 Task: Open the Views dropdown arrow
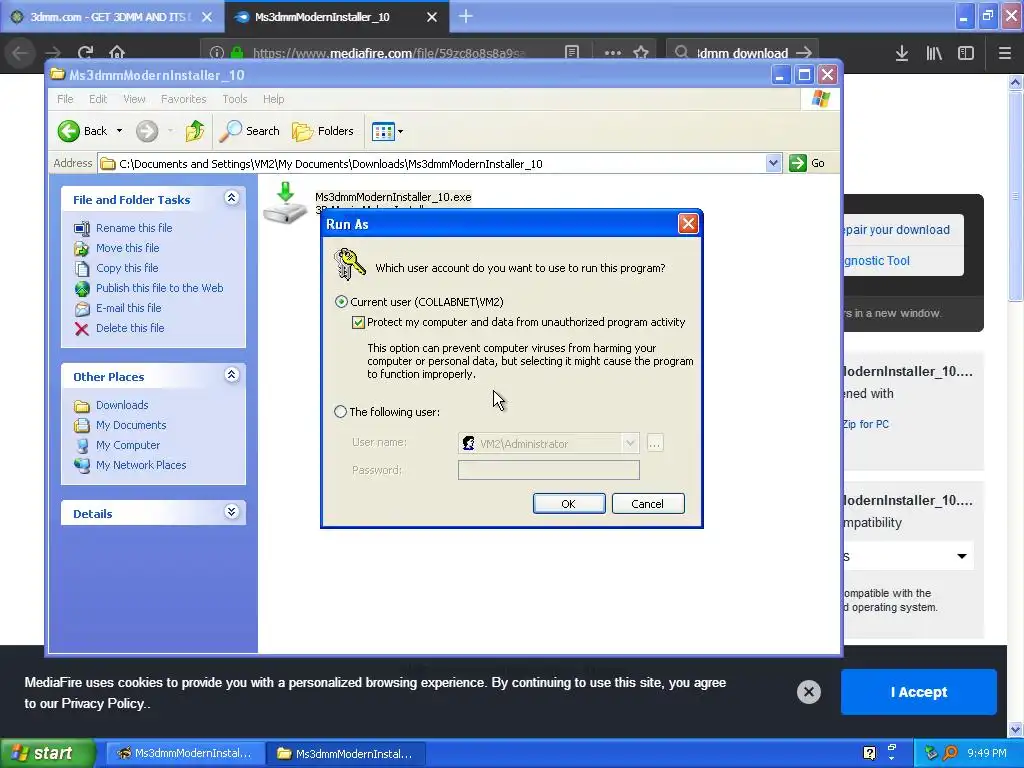point(400,131)
